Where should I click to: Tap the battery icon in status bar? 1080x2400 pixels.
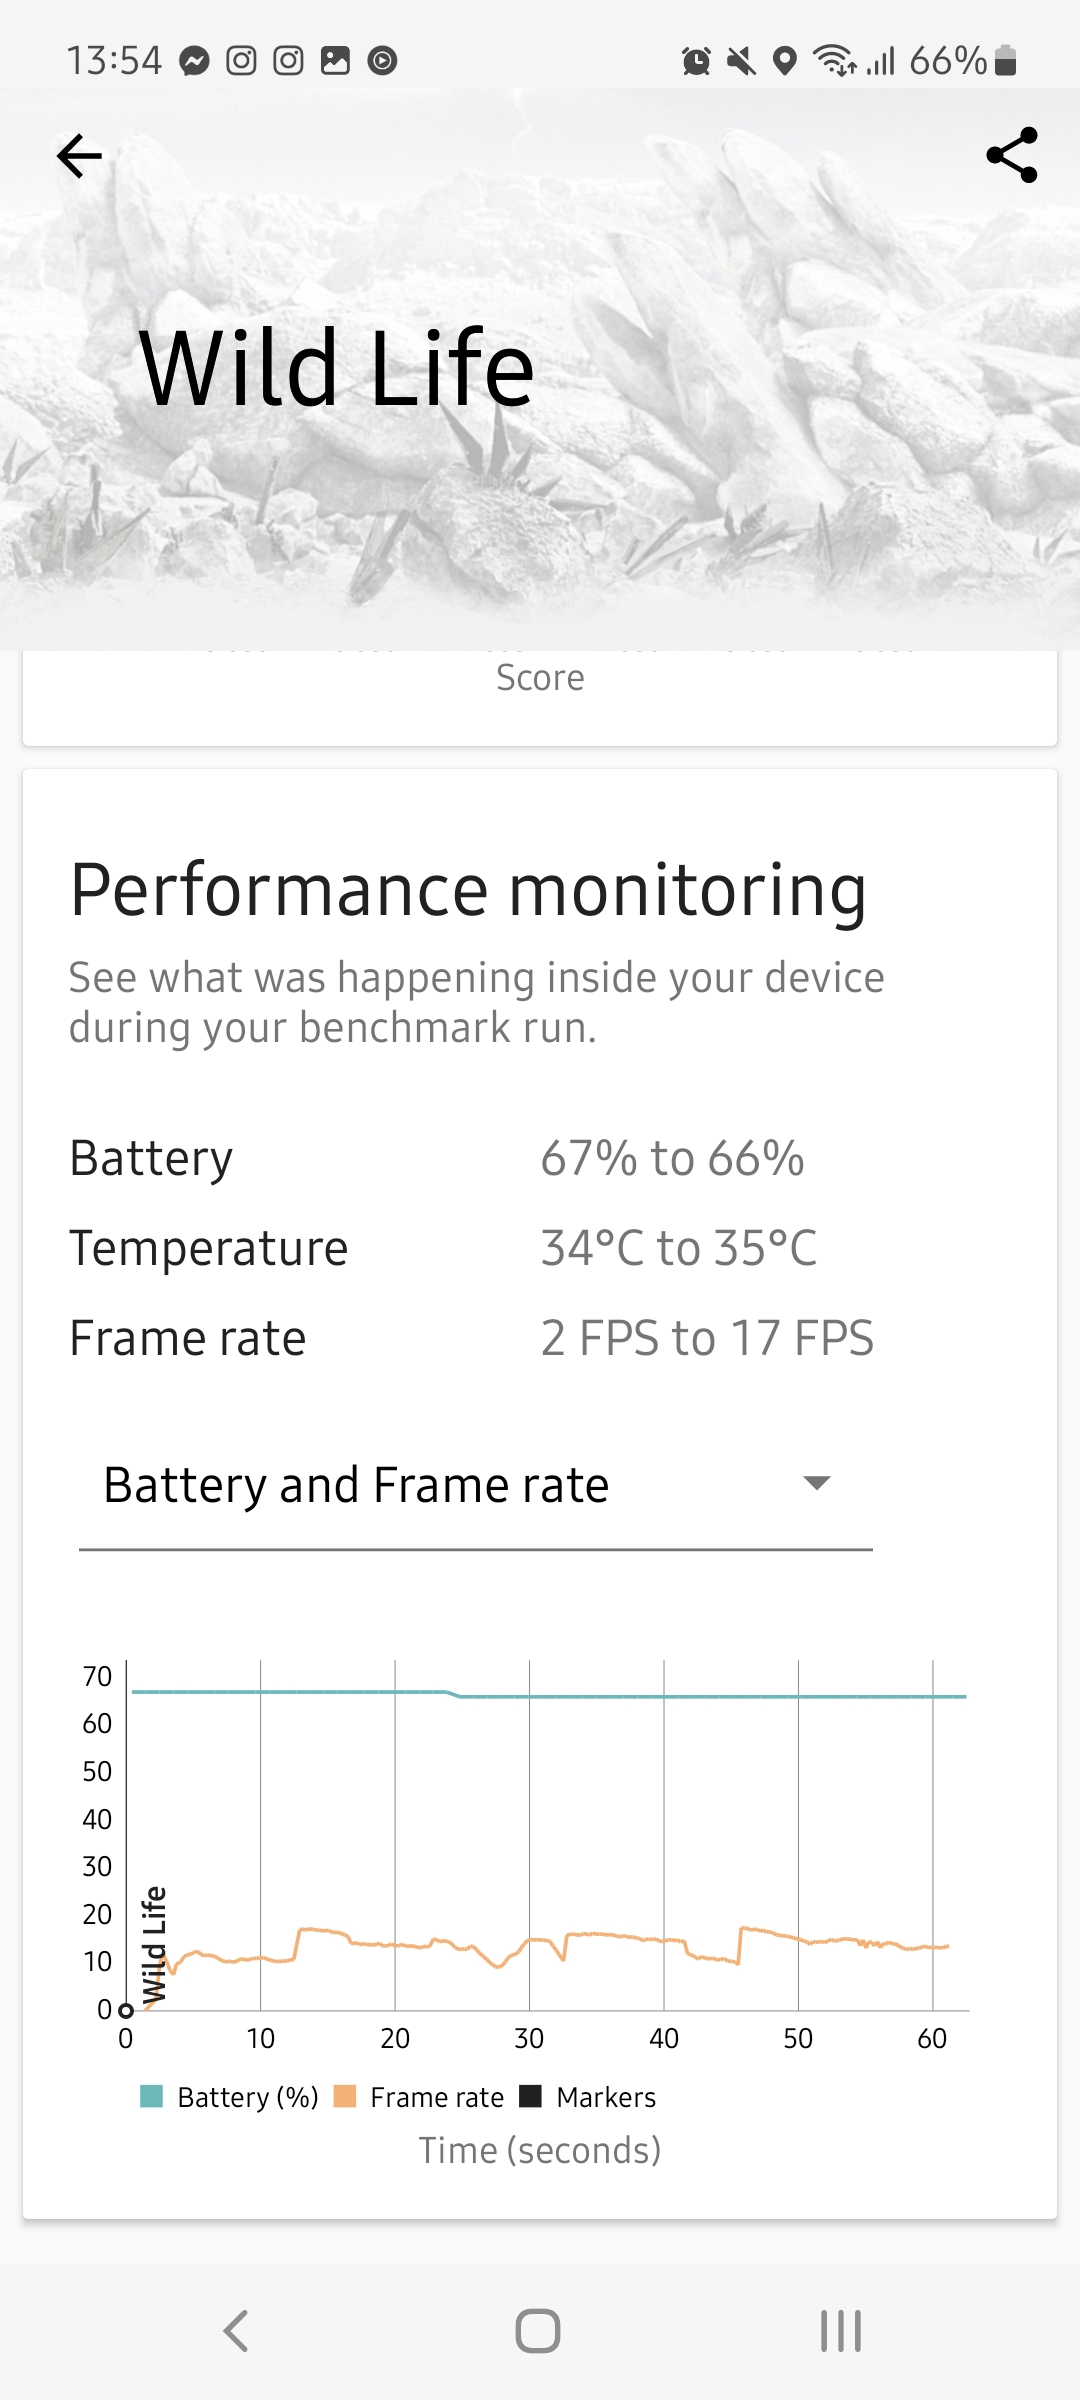coord(1006,61)
